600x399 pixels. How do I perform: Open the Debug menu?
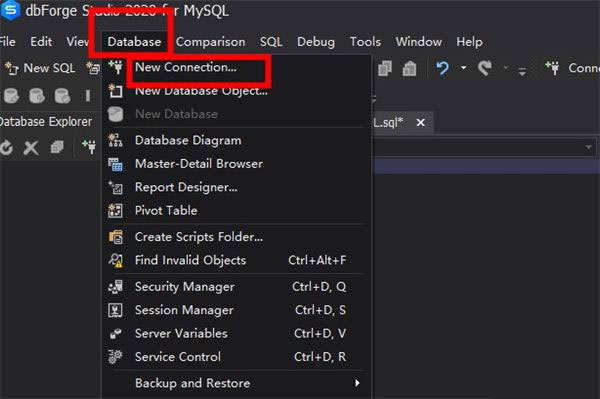pyautogui.click(x=316, y=42)
